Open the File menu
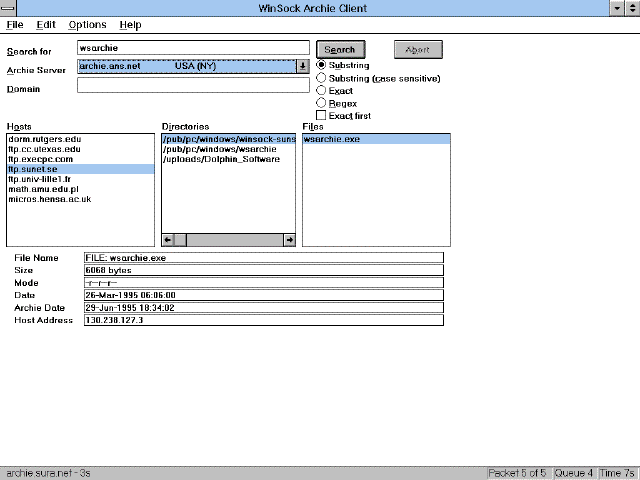 (15, 25)
